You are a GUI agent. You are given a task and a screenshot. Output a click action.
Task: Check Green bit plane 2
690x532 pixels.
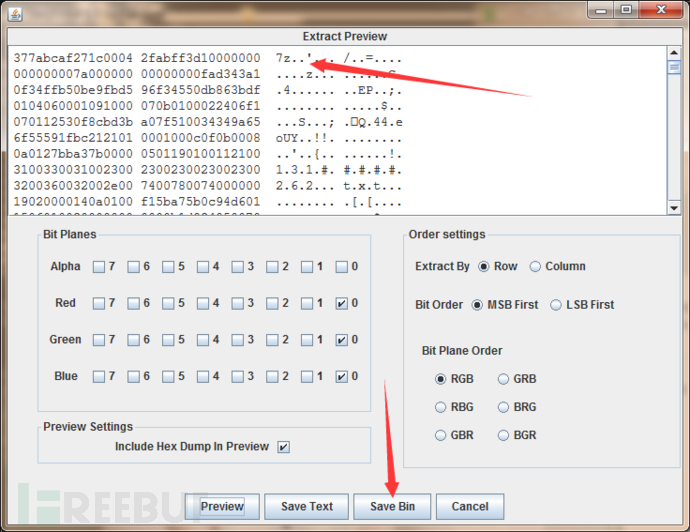[x=272, y=340]
